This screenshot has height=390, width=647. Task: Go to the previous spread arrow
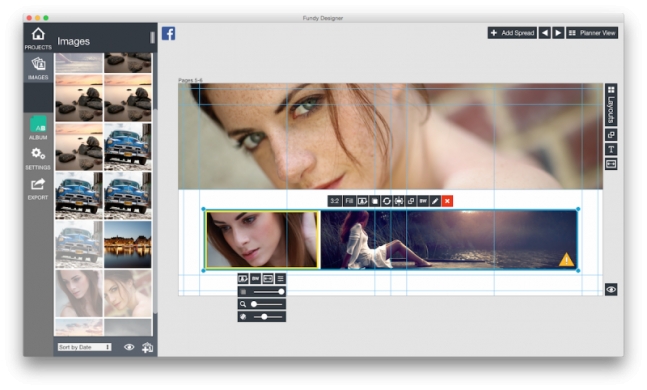click(x=545, y=33)
